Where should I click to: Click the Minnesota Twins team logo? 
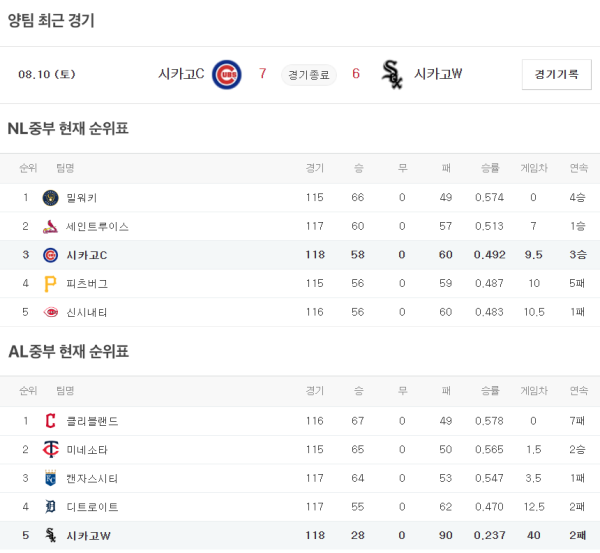click(51, 450)
